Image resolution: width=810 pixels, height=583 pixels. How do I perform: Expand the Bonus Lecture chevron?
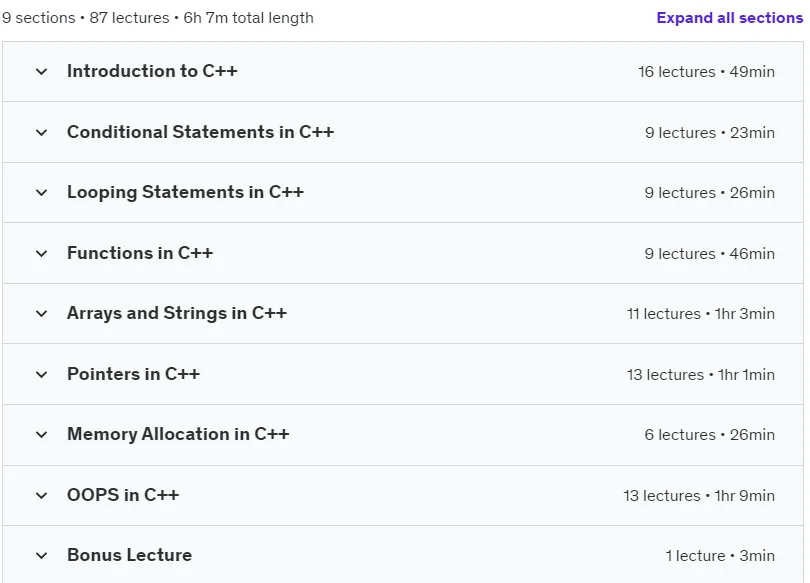[41, 556]
